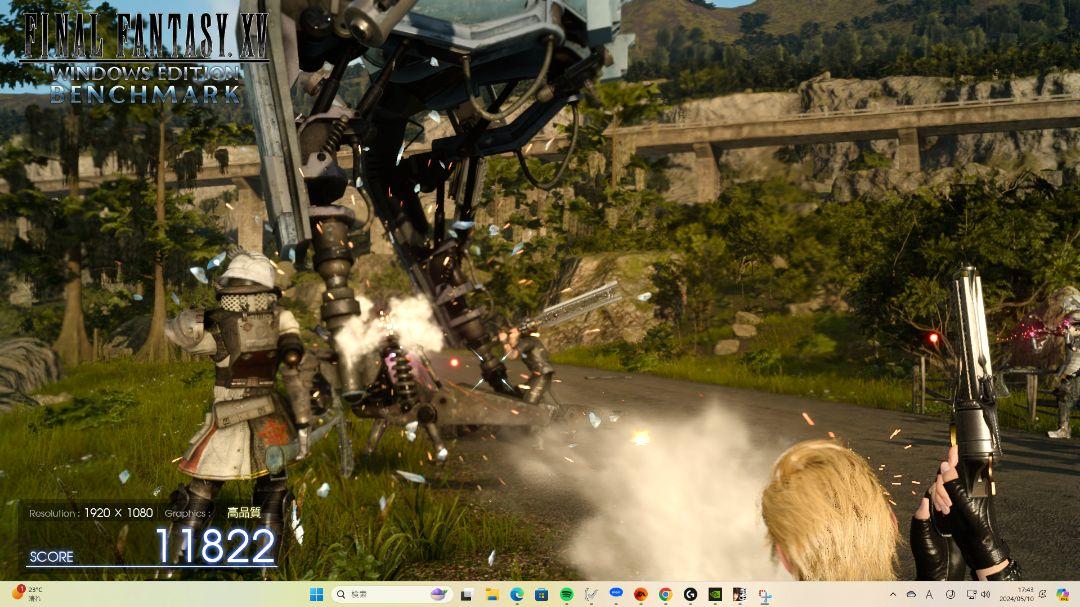
Task: Open the Copilot icon in the taskbar corner
Action: pyautogui.click(x=1063, y=595)
